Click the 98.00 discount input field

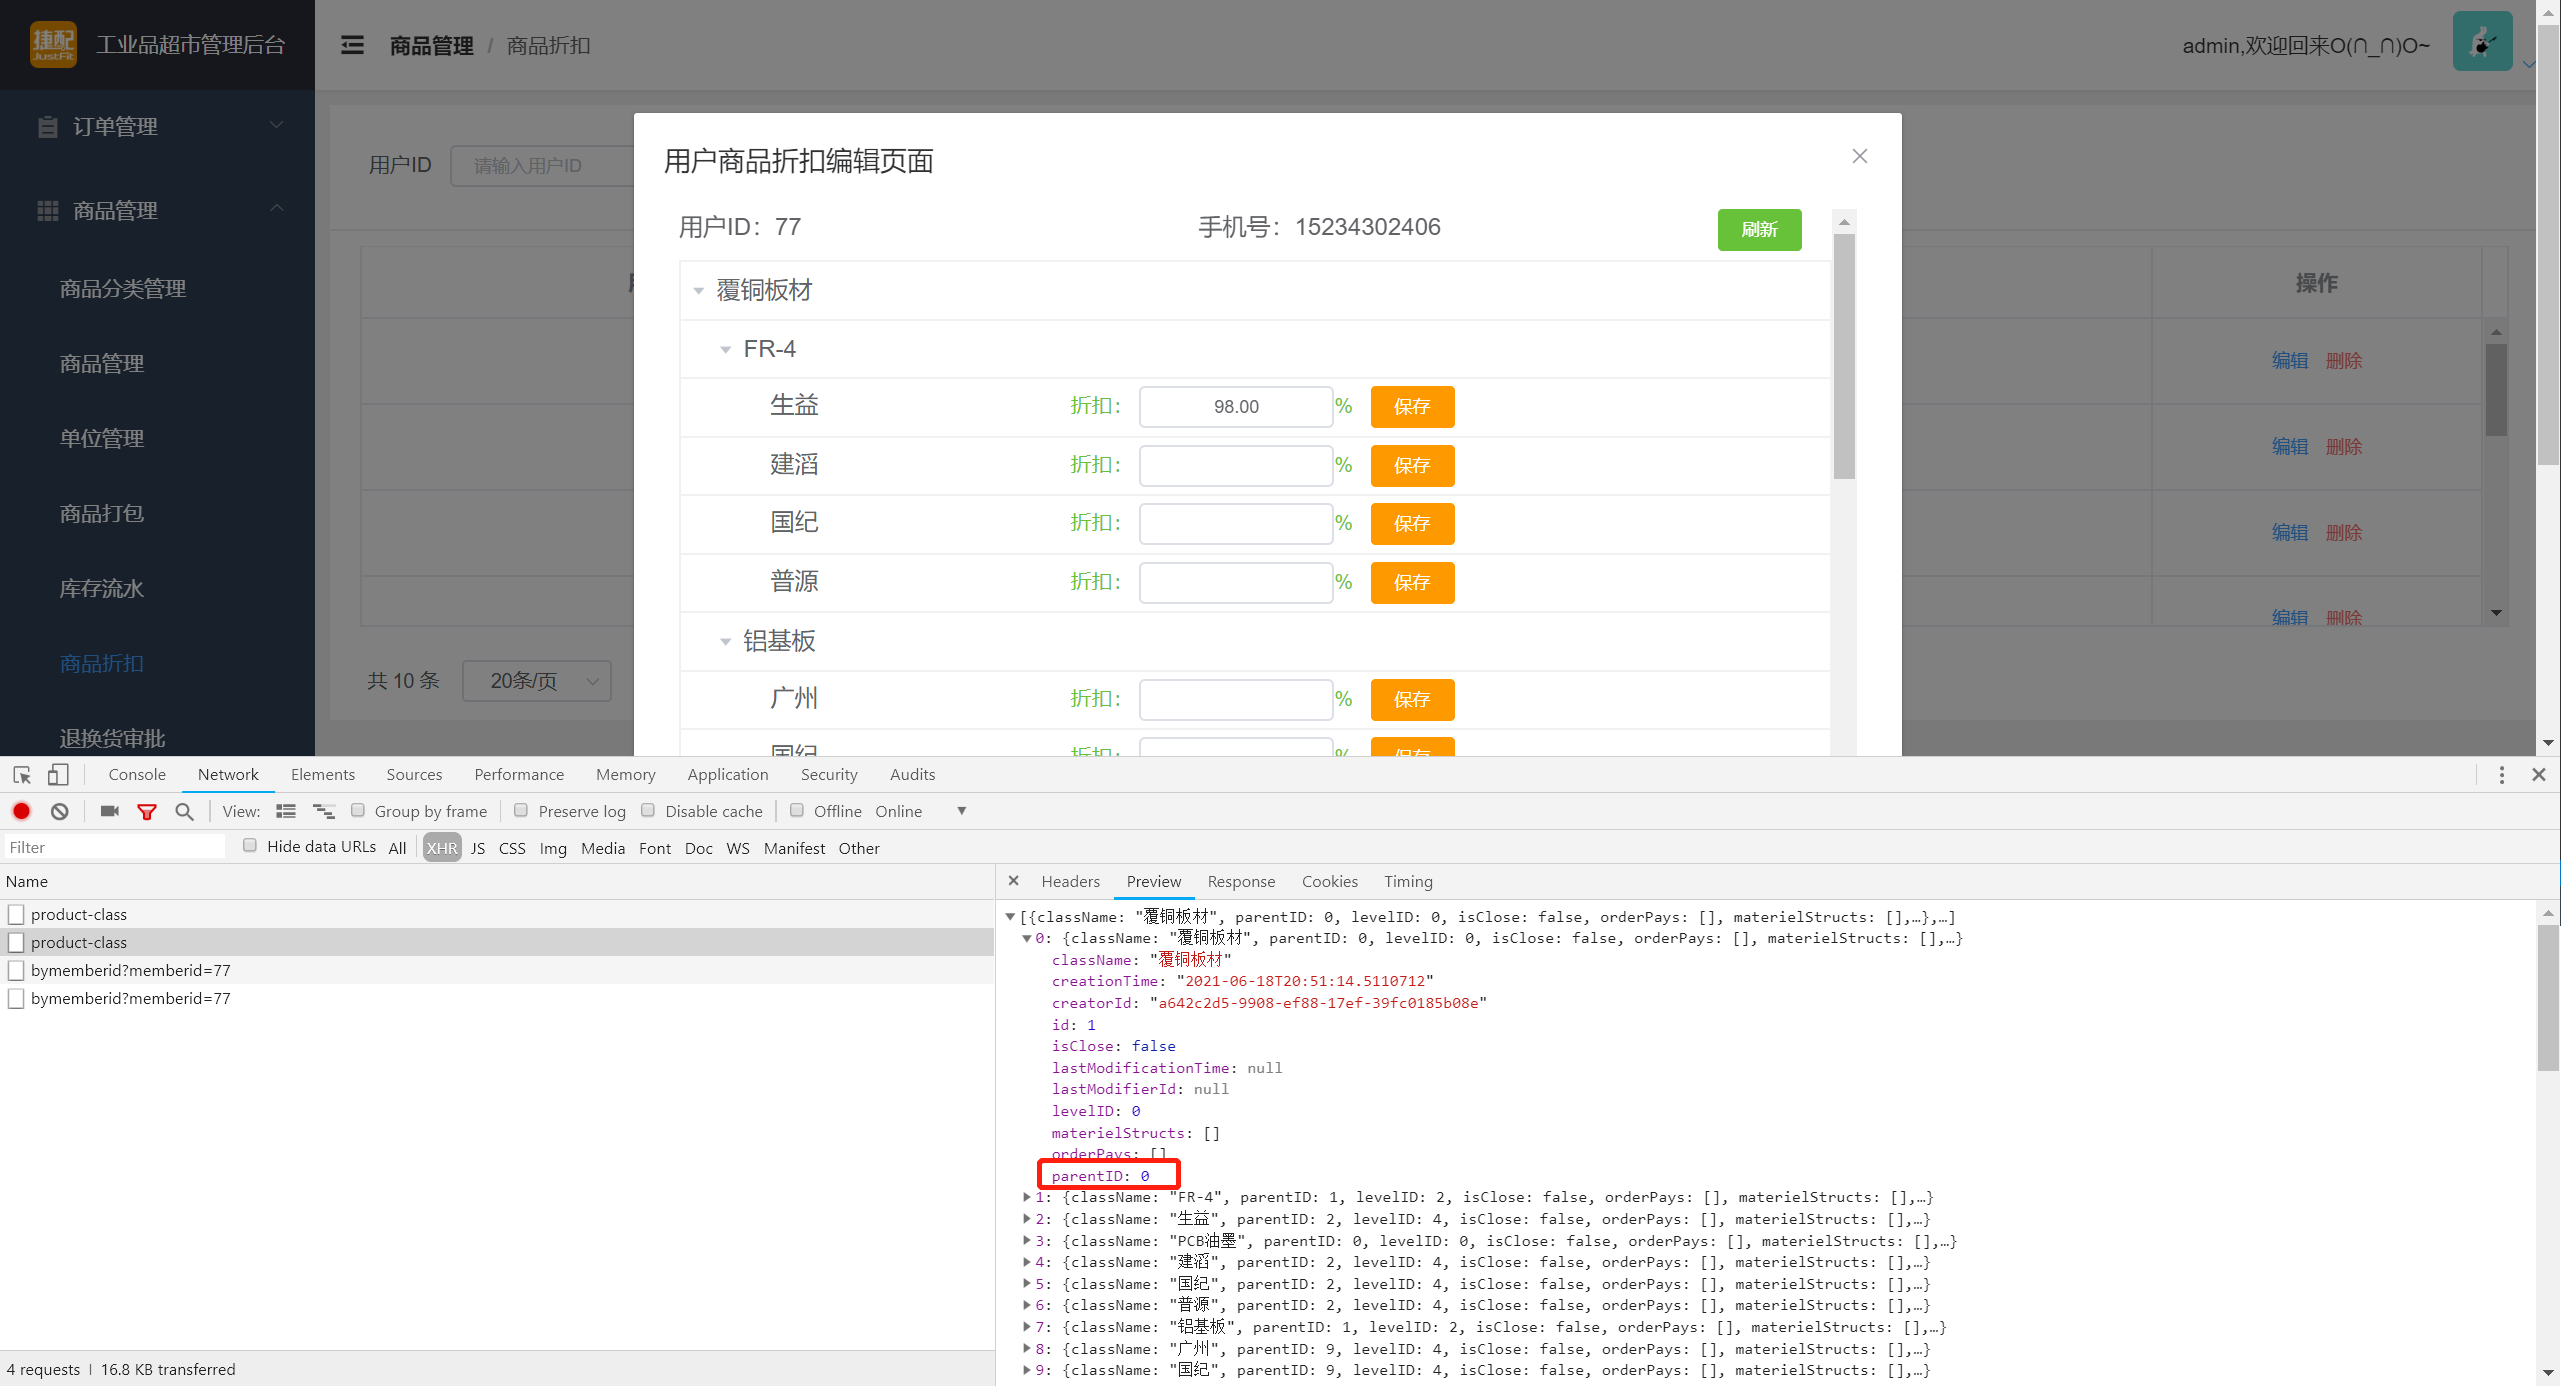pyautogui.click(x=1235, y=406)
